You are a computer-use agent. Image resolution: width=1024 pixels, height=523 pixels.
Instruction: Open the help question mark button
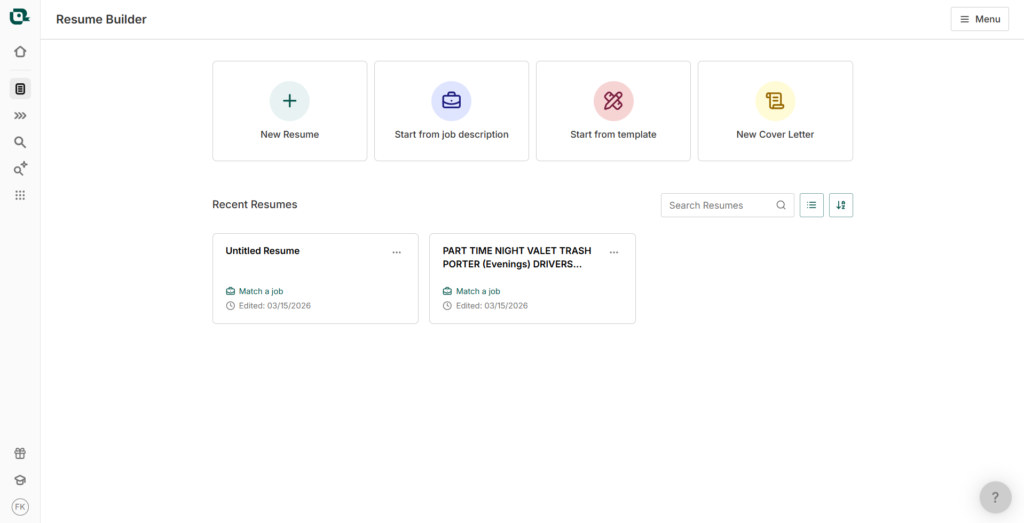[995, 498]
